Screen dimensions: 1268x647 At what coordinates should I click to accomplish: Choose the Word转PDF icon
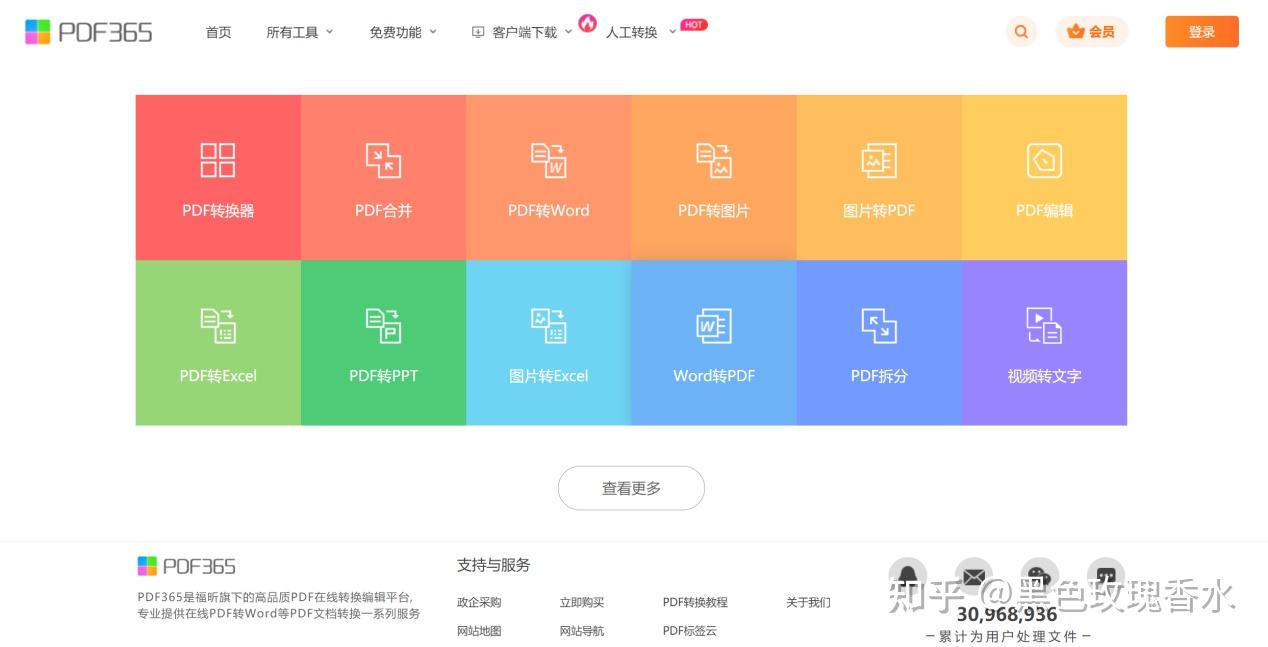point(714,325)
